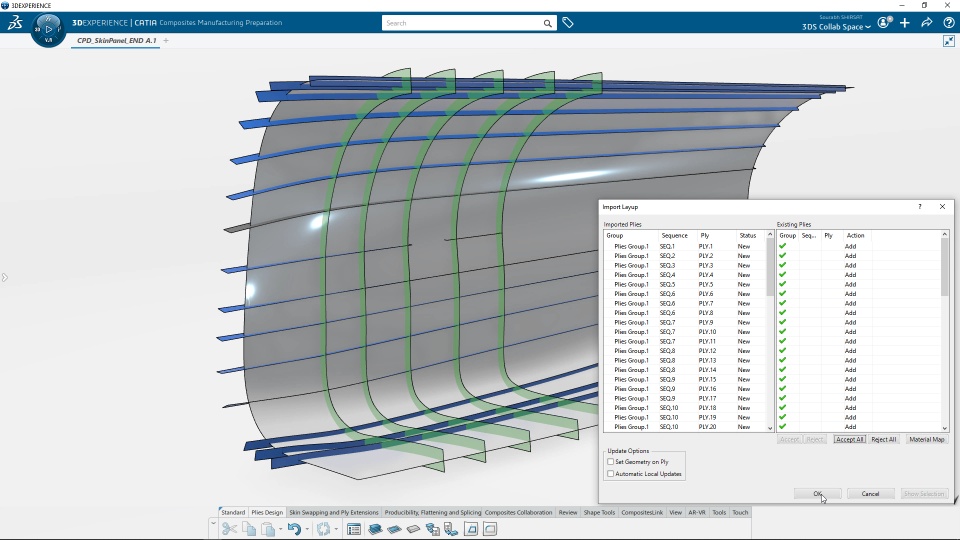Open the Help question mark icon
960x540 pixels.
coord(948,23)
